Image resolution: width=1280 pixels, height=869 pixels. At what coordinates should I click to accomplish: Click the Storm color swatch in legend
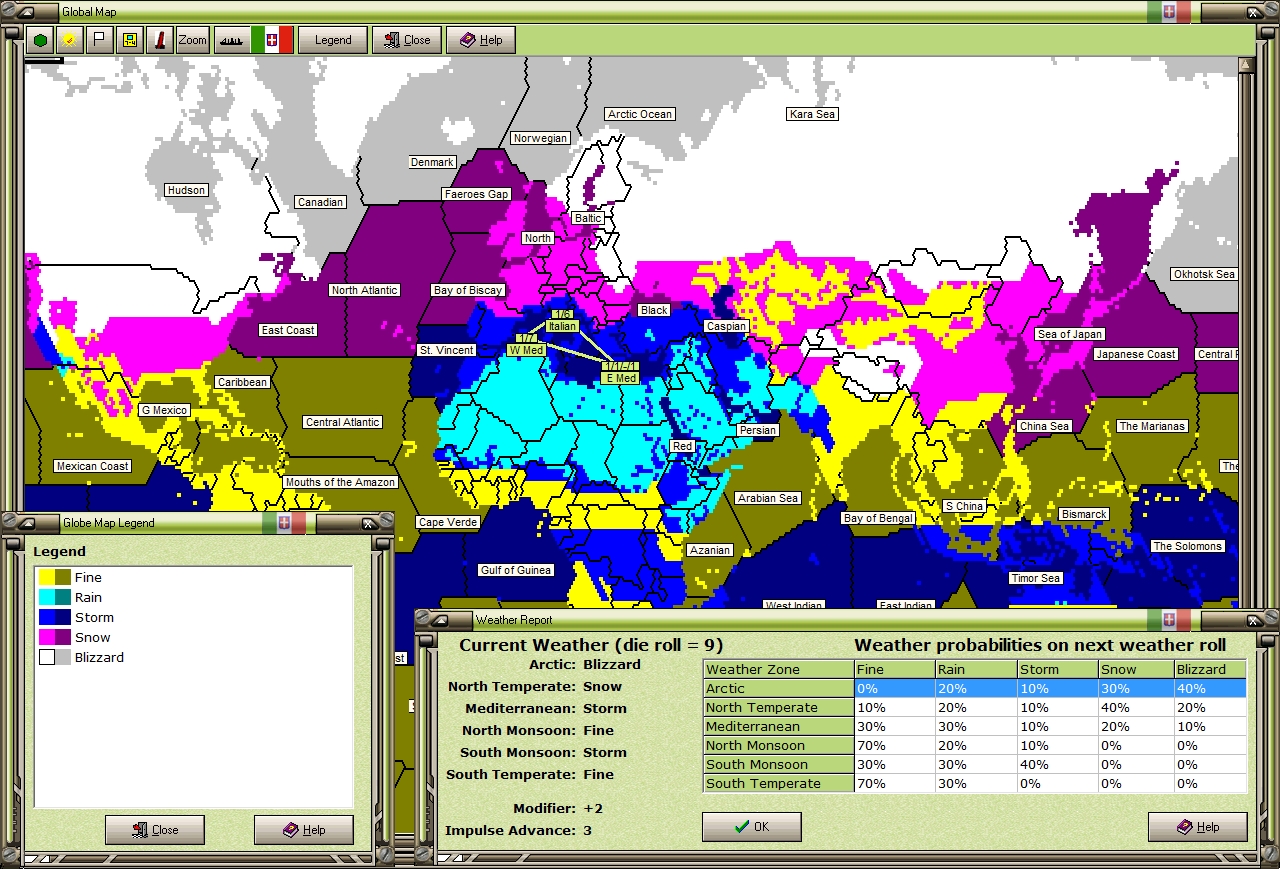pyautogui.click(x=55, y=618)
